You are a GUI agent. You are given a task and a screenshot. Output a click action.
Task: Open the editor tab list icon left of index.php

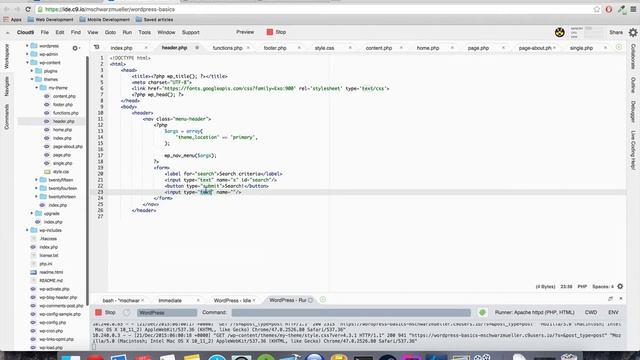point(97,47)
